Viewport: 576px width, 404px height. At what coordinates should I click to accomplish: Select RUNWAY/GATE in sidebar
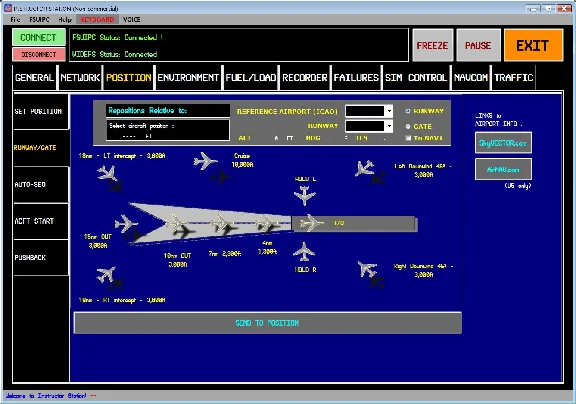click(x=40, y=148)
